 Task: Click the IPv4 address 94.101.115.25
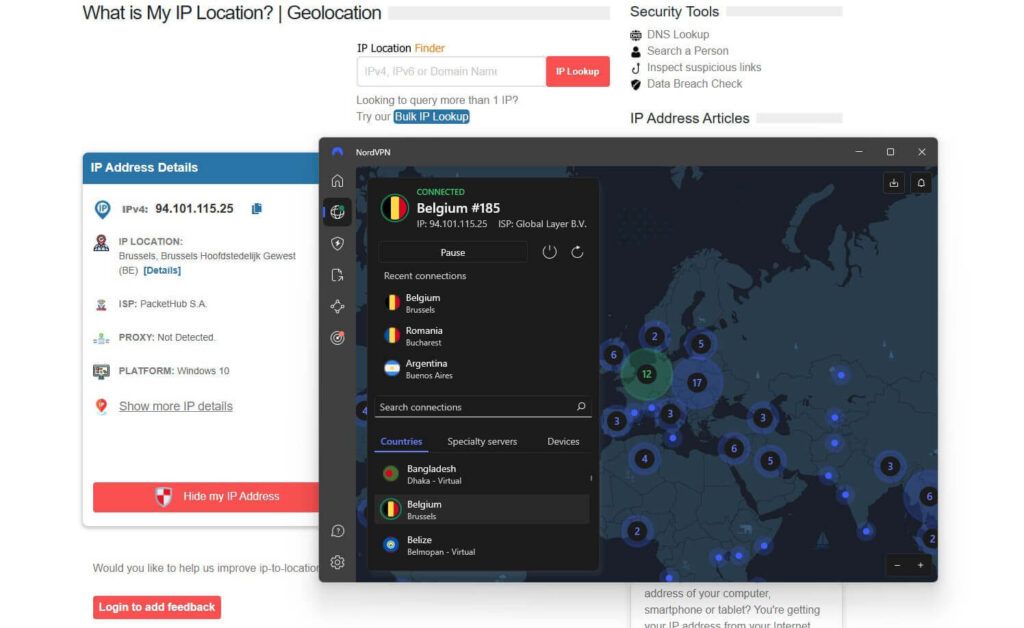(194, 208)
